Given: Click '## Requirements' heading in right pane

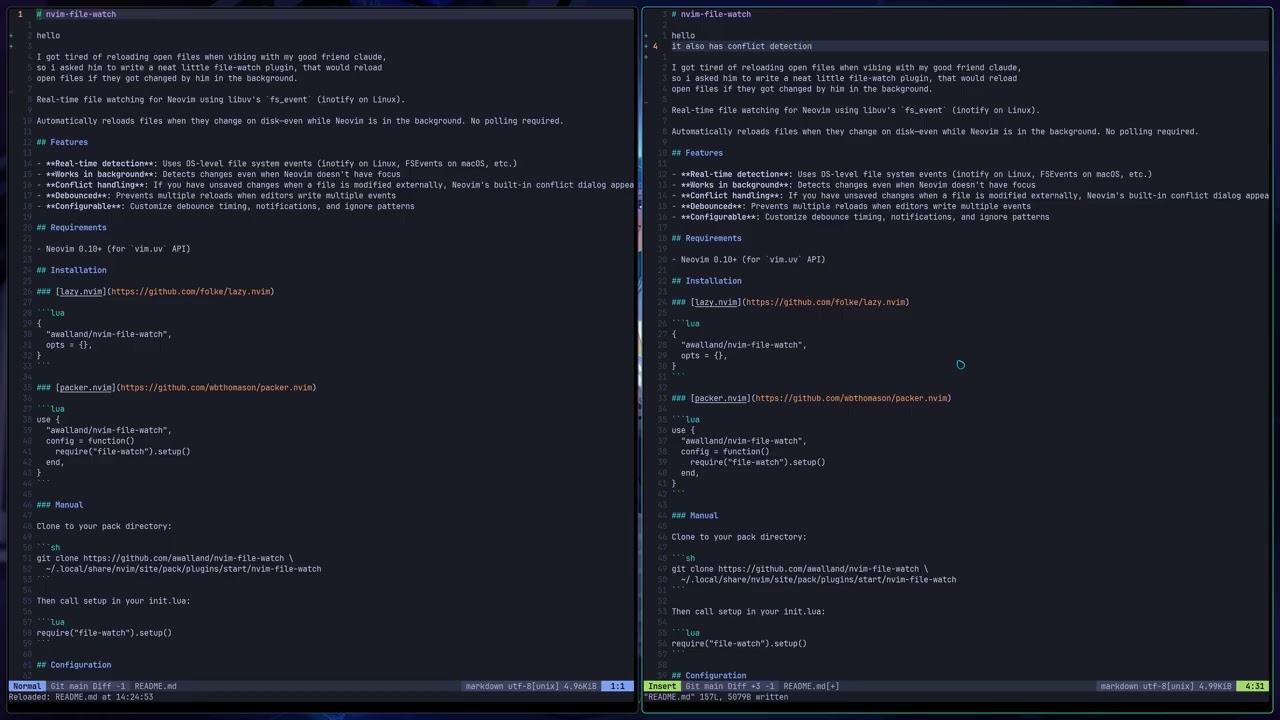Looking at the screenshot, I should click(706, 238).
